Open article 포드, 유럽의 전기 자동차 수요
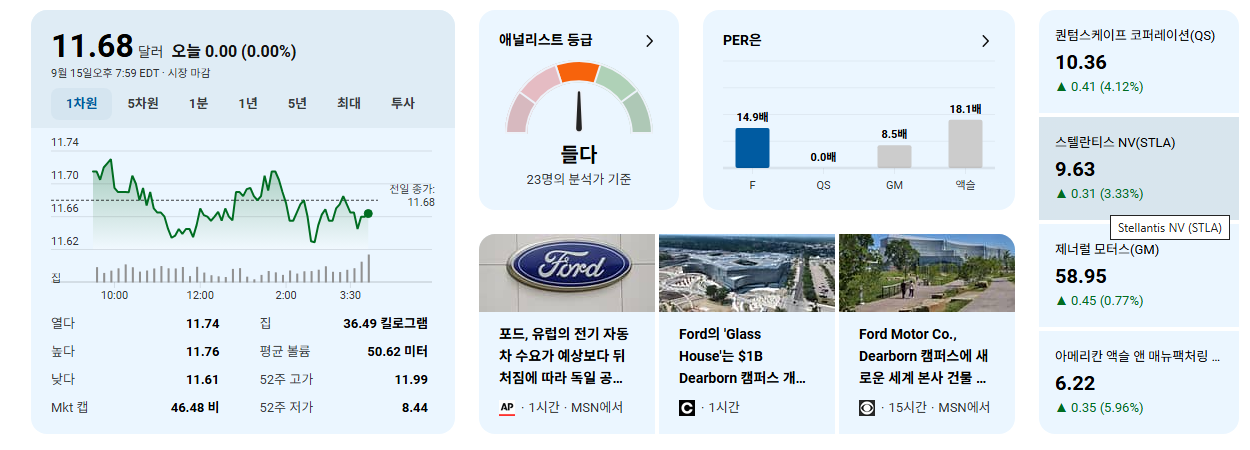The height and width of the screenshot is (450, 1250). (x=565, y=356)
